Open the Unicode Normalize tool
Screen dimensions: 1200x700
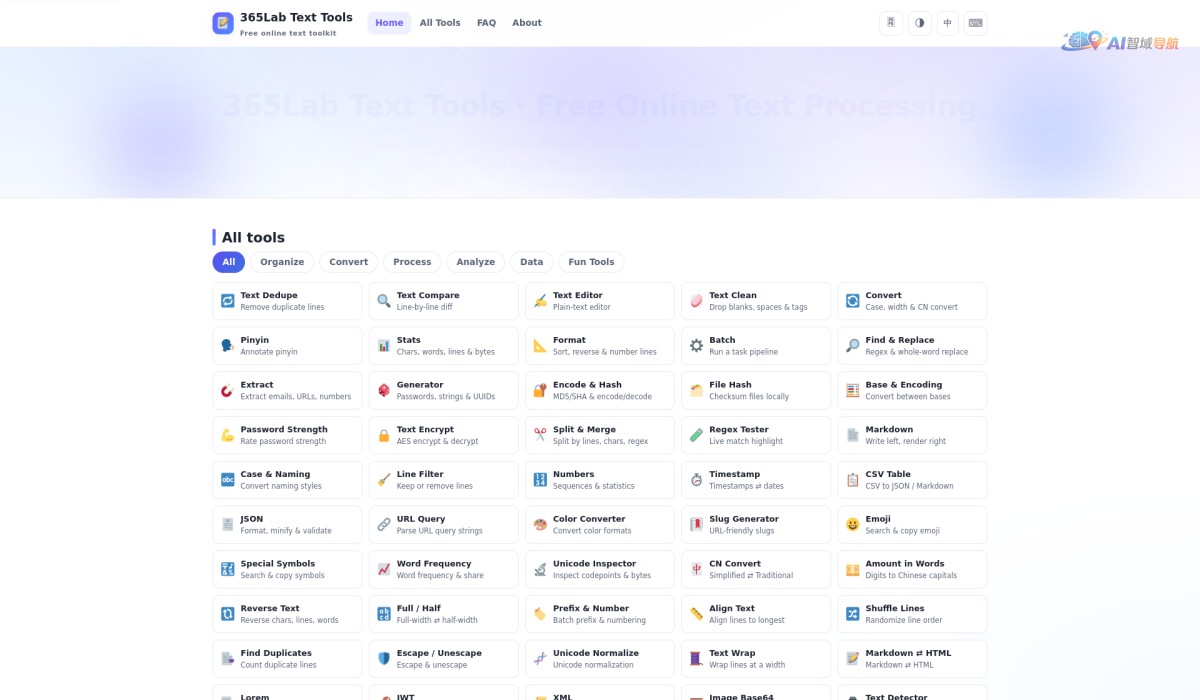(600, 658)
